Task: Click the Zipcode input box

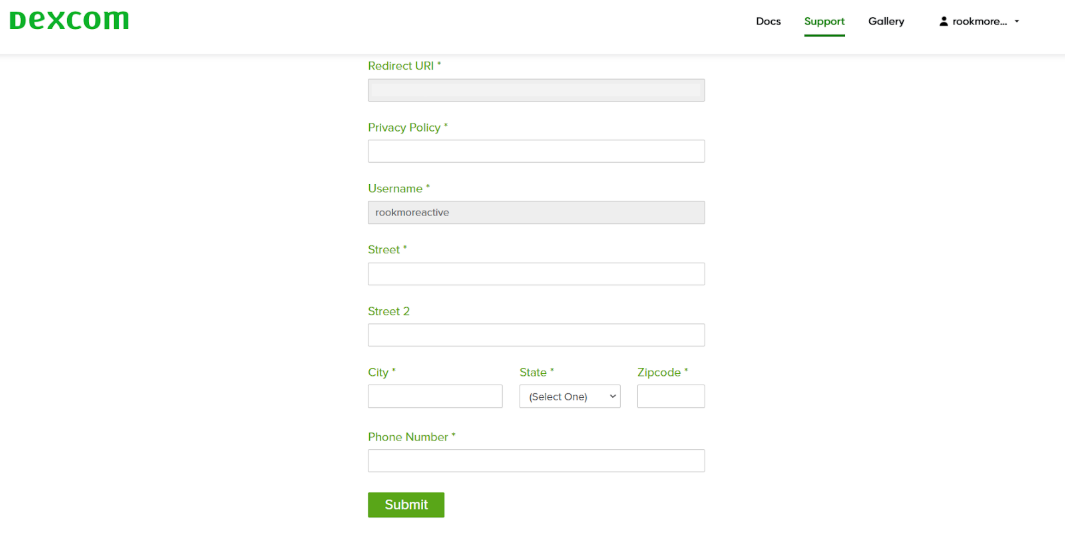Action: pos(670,396)
